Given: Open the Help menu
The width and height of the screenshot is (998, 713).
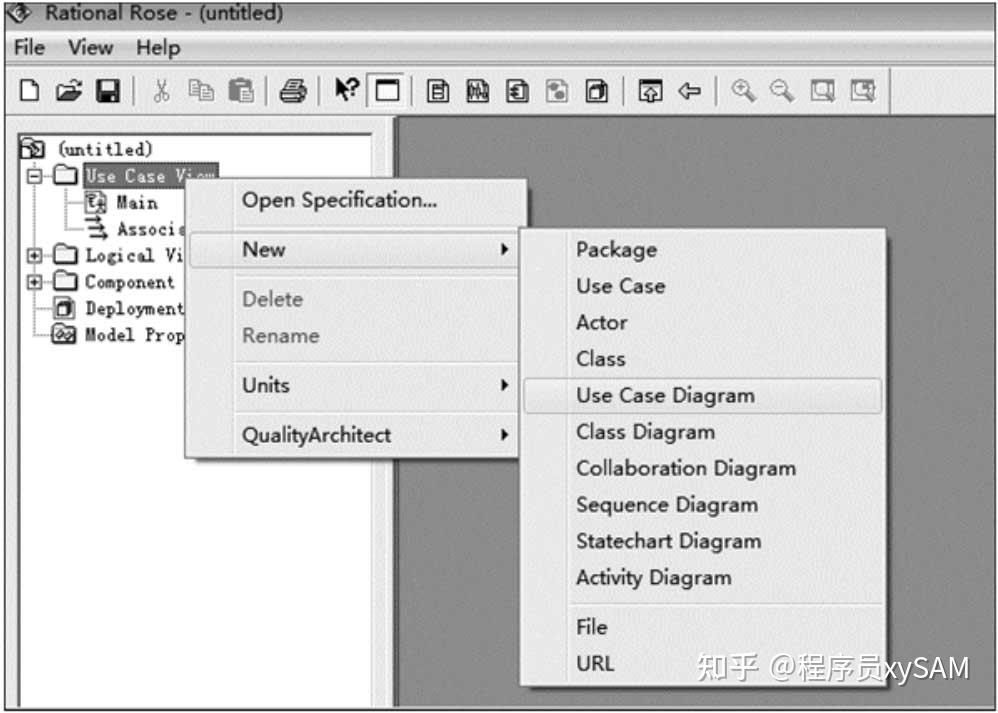Looking at the screenshot, I should point(158,48).
